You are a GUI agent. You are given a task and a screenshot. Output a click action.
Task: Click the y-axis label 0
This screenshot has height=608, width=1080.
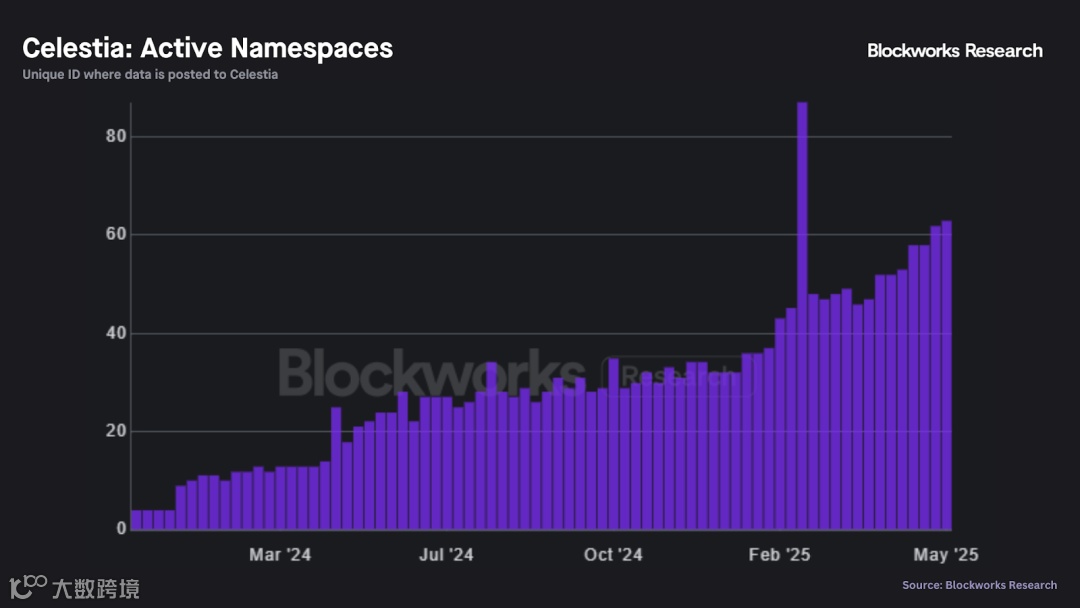click(x=122, y=528)
